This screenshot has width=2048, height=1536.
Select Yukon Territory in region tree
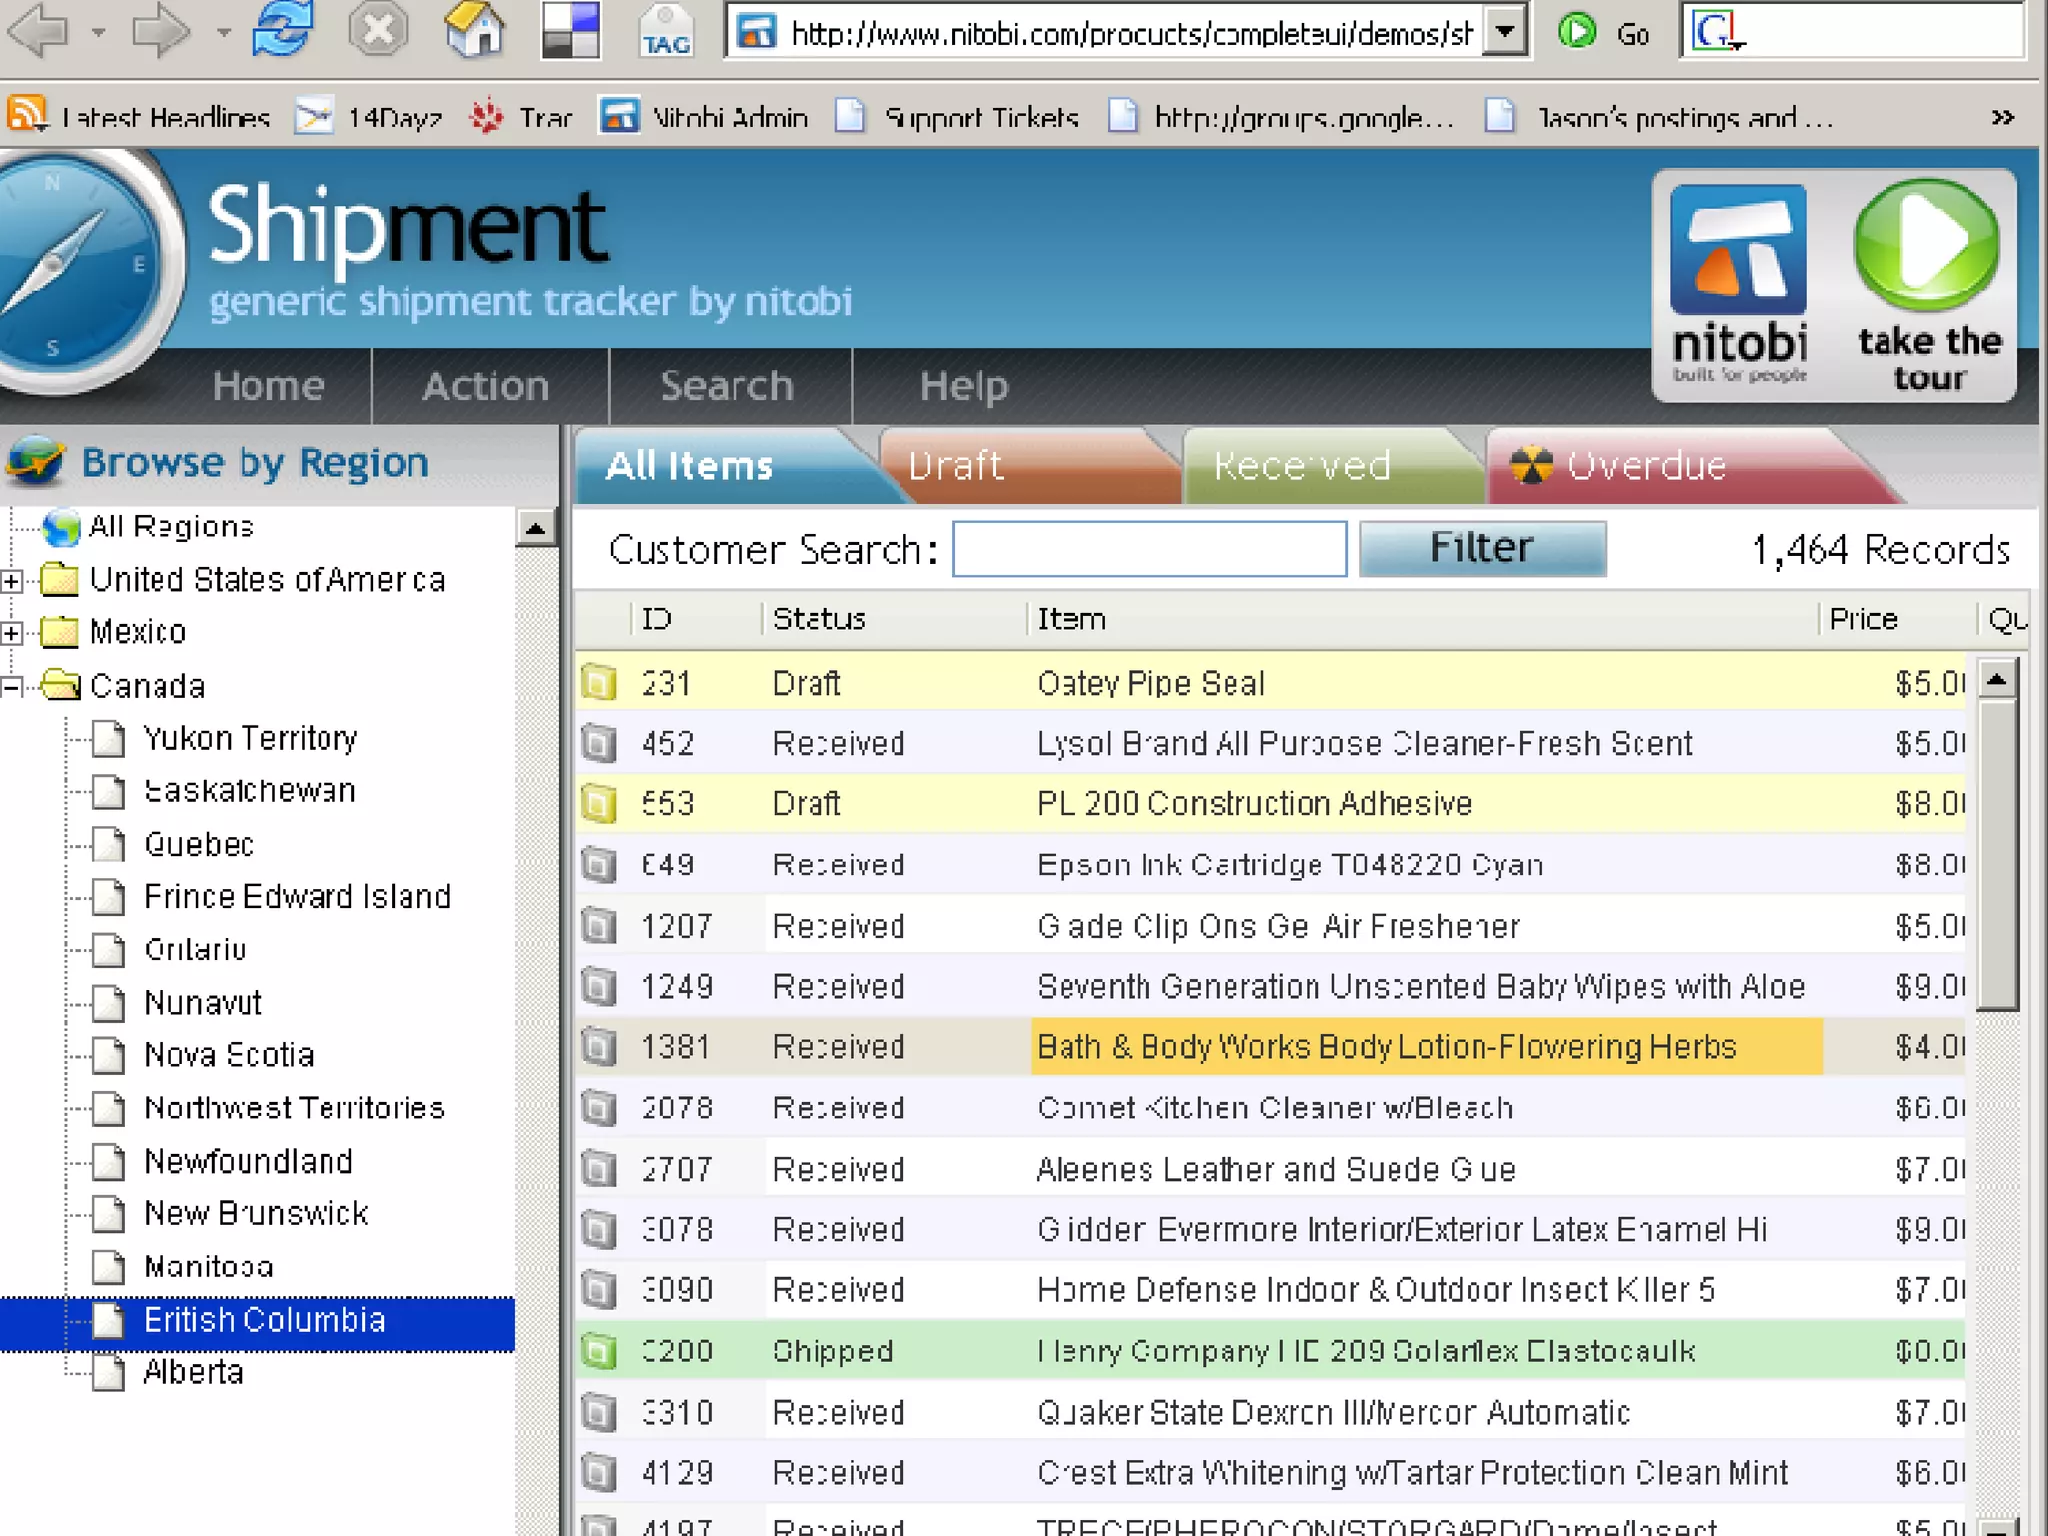[251, 738]
